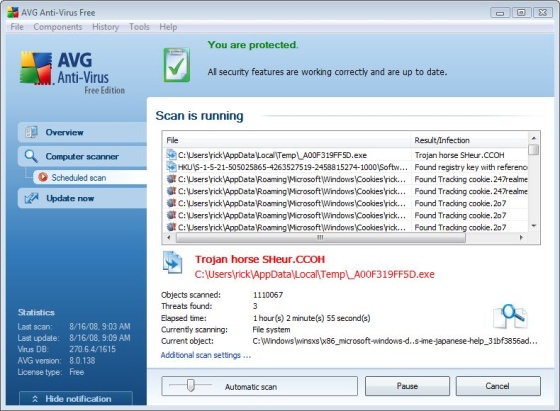560x411 pixels.
Task: Click the Overview panel icon
Action: tap(31, 132)
